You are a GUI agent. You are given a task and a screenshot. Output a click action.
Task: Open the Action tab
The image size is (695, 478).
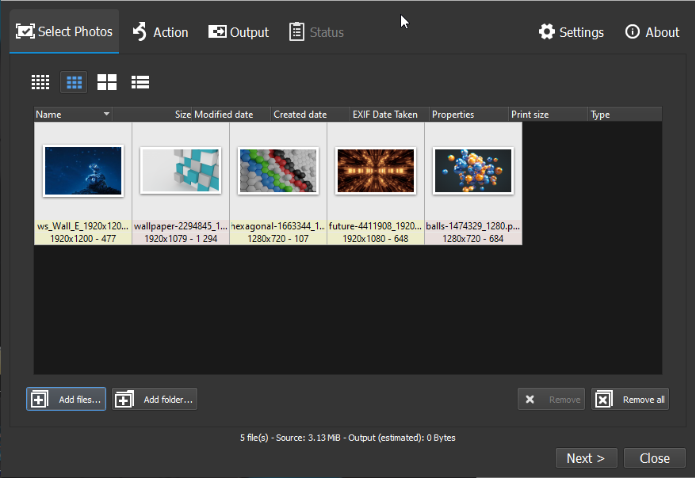(x=160, y=32)
